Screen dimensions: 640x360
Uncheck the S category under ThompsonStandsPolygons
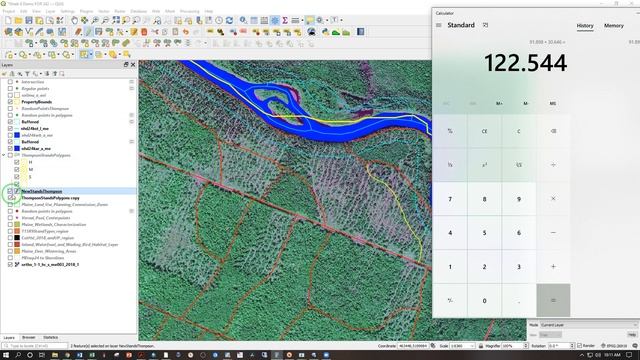[x=17, y=176]
